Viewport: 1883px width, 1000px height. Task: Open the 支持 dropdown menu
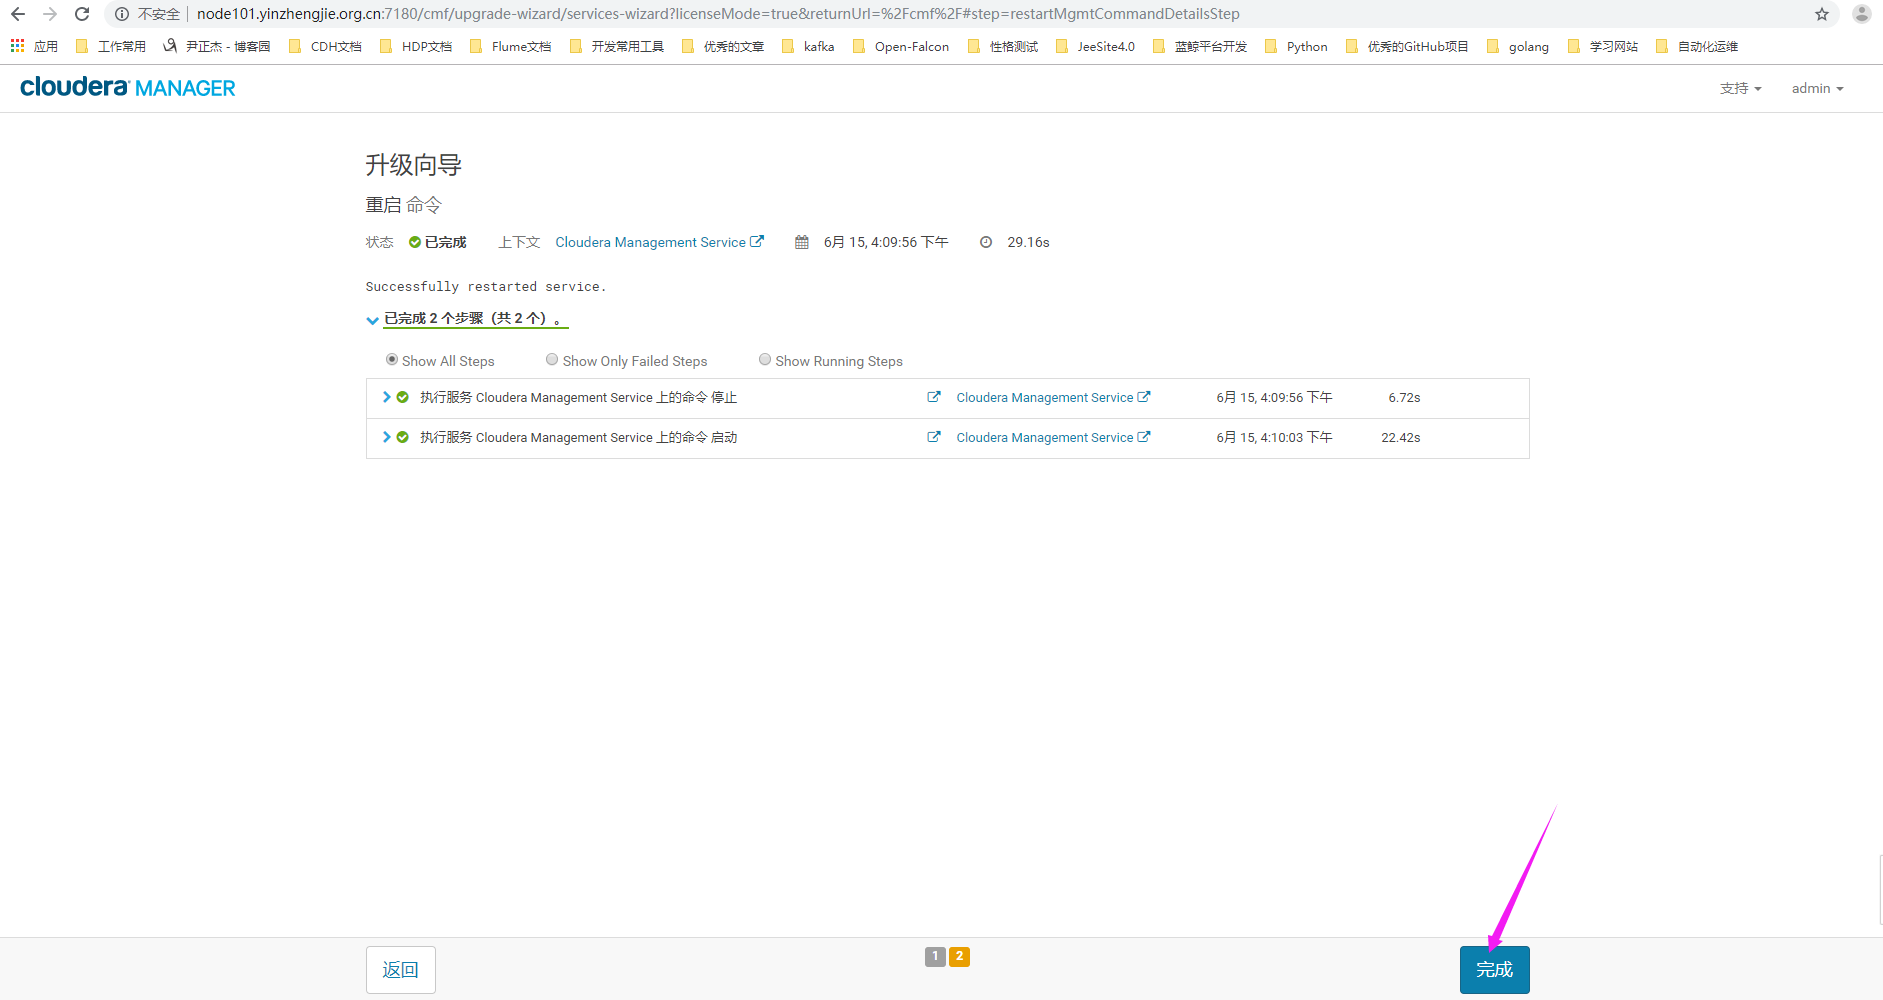pyautogui.click(x=1741, y=88)
